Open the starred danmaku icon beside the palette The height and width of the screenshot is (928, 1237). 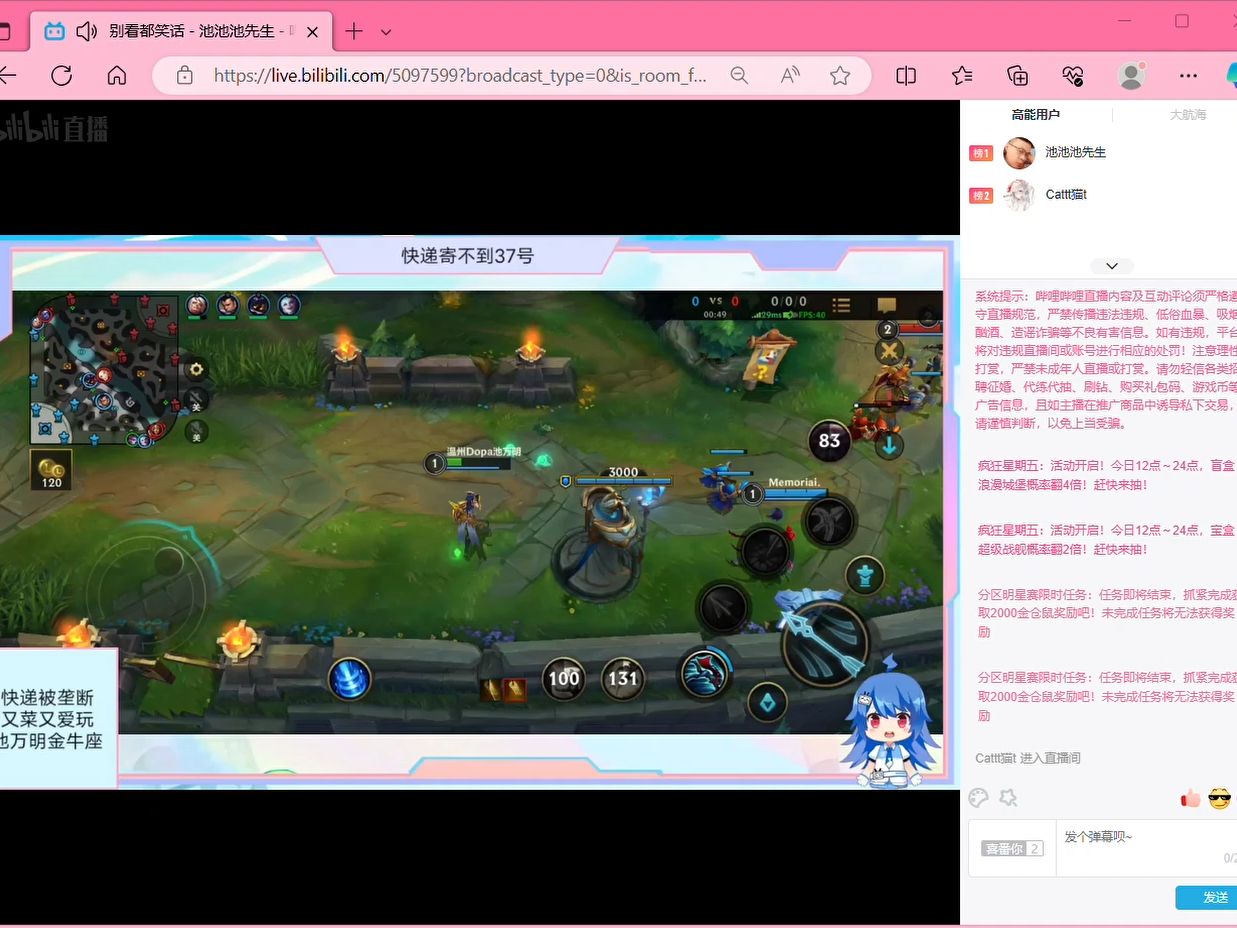(1008, 797)
